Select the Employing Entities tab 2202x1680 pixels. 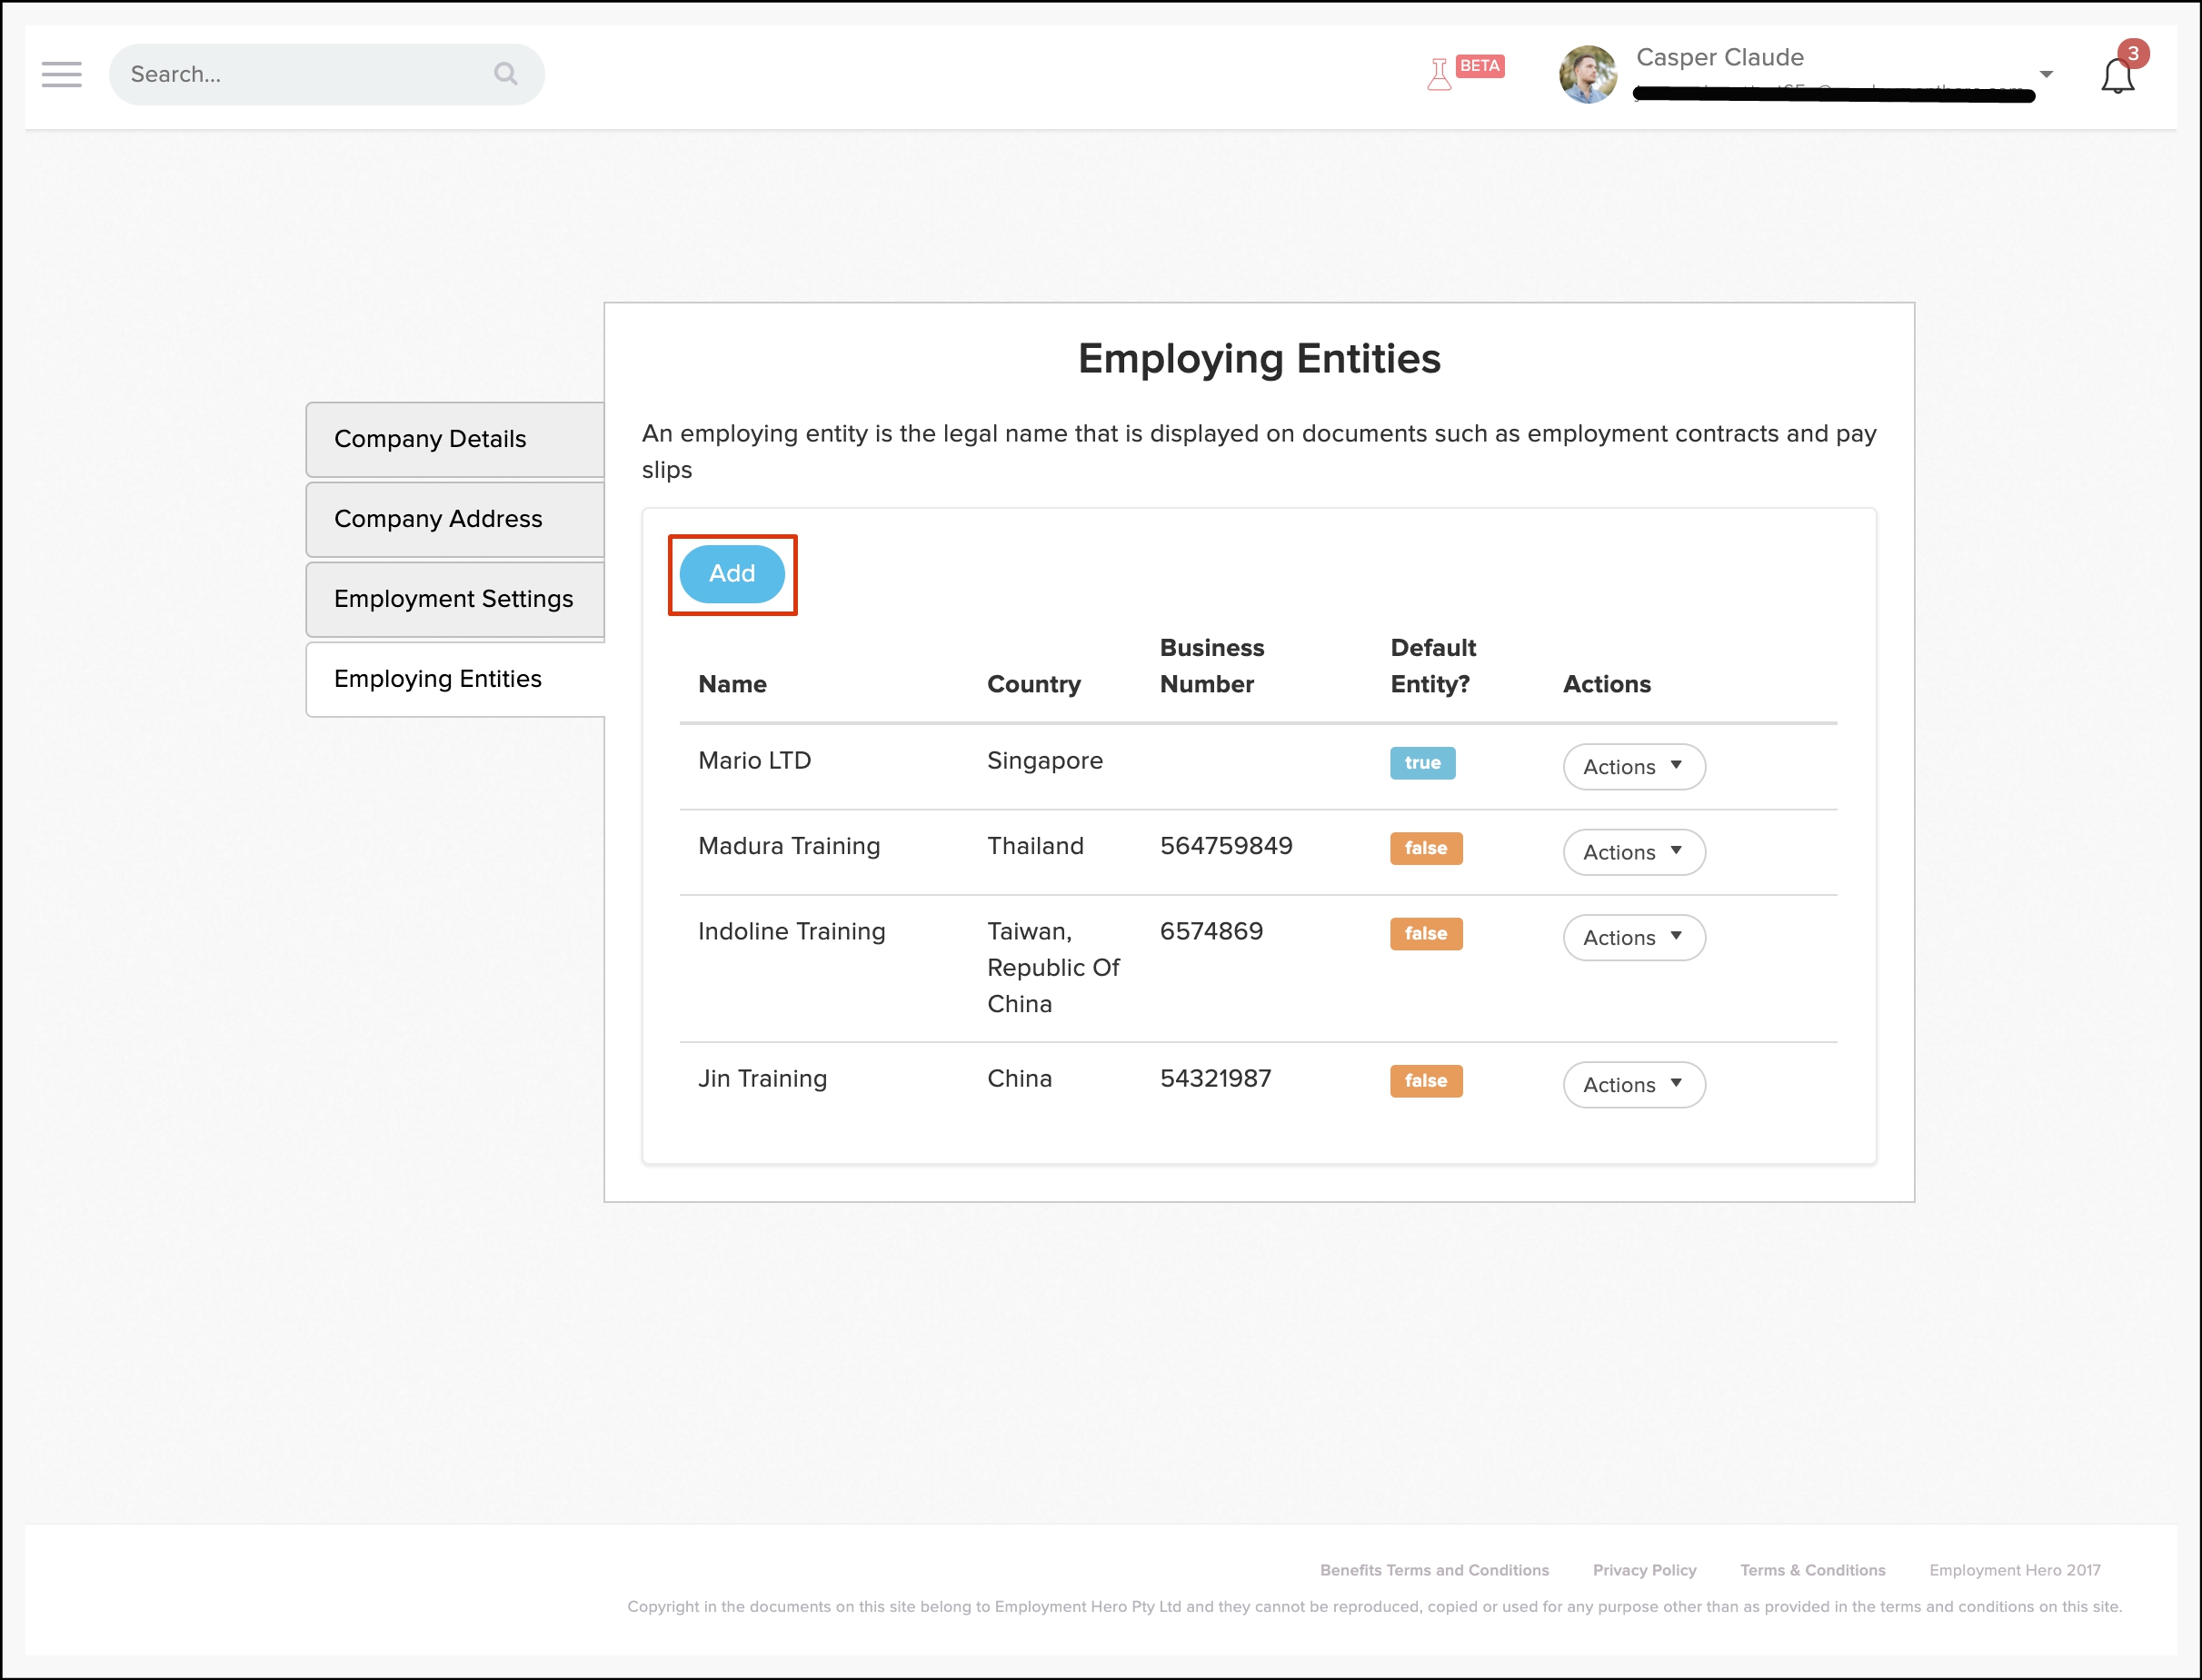tap(455, 679)
